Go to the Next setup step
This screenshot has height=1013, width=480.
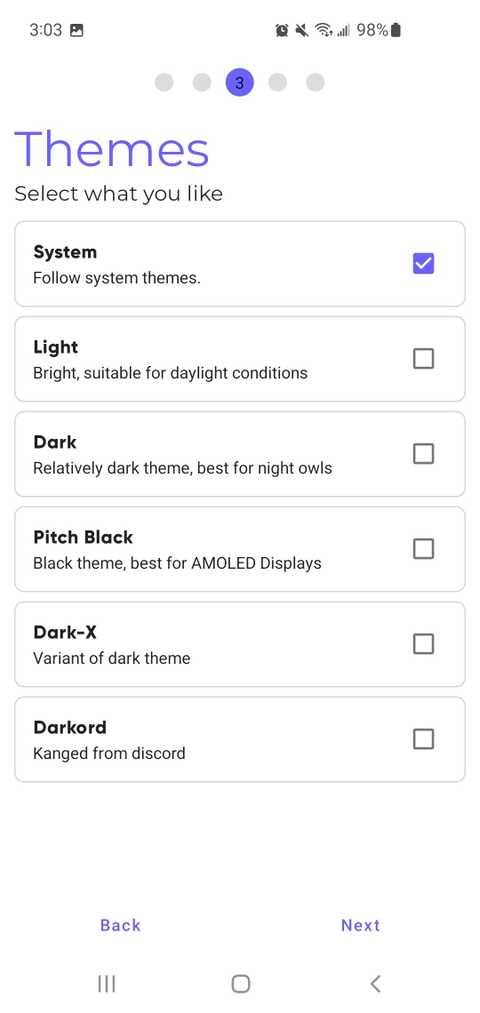tap(360, 925)
